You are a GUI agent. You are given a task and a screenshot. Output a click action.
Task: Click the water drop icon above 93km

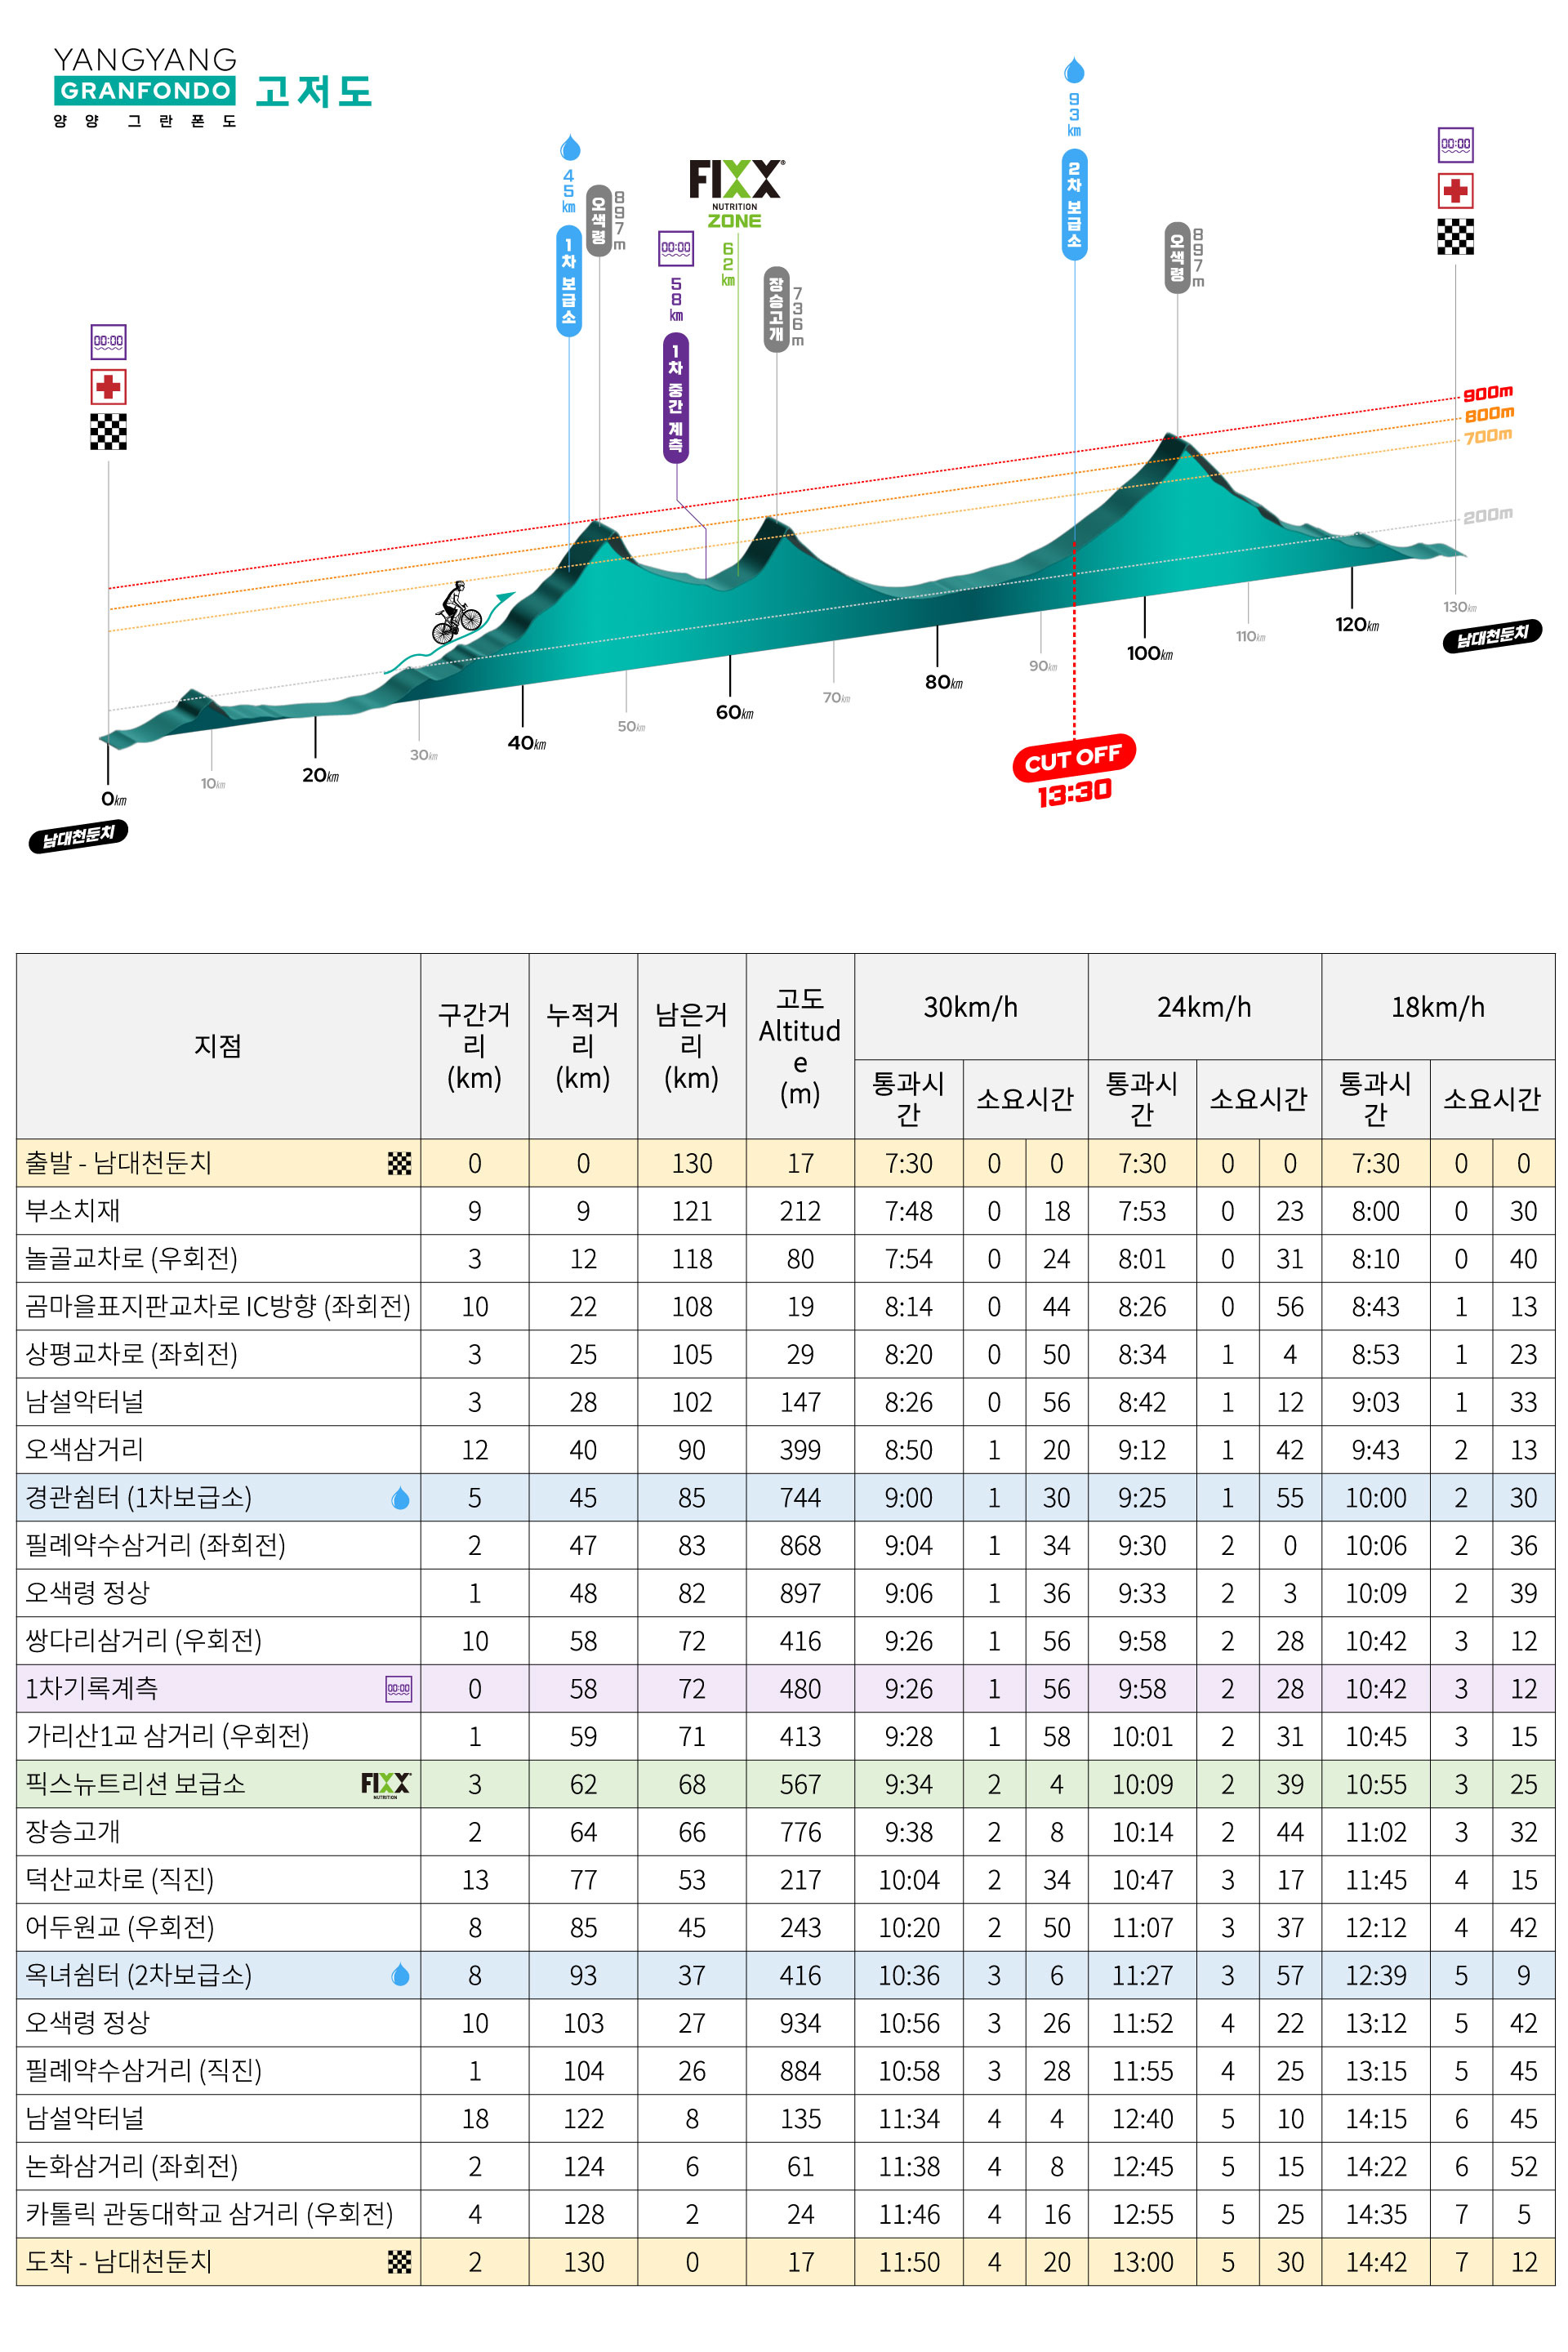(x=1074, y=70)
